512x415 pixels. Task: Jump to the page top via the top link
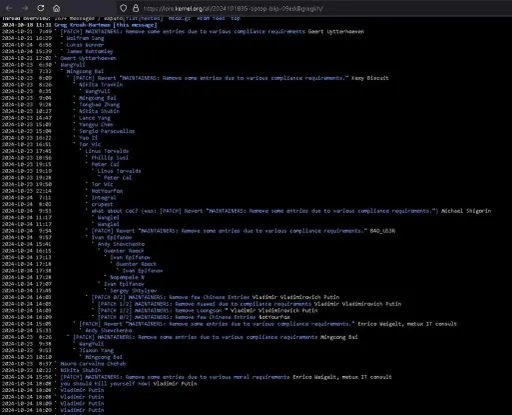[235, 18]
